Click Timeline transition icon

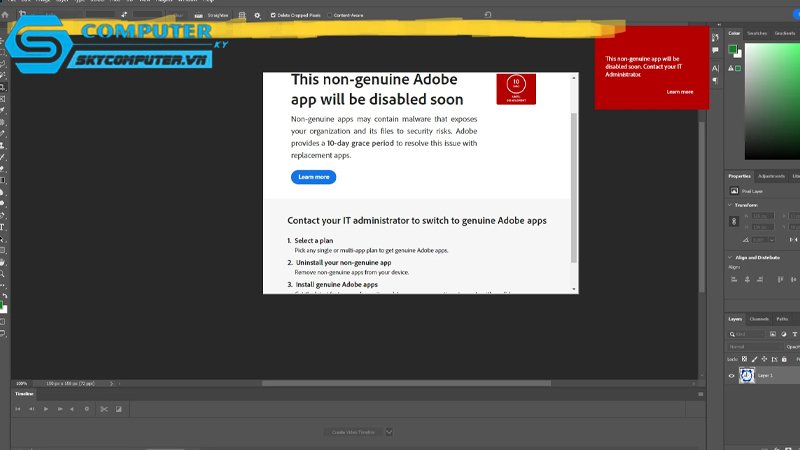pyautogui.click(x=119, y=409)
